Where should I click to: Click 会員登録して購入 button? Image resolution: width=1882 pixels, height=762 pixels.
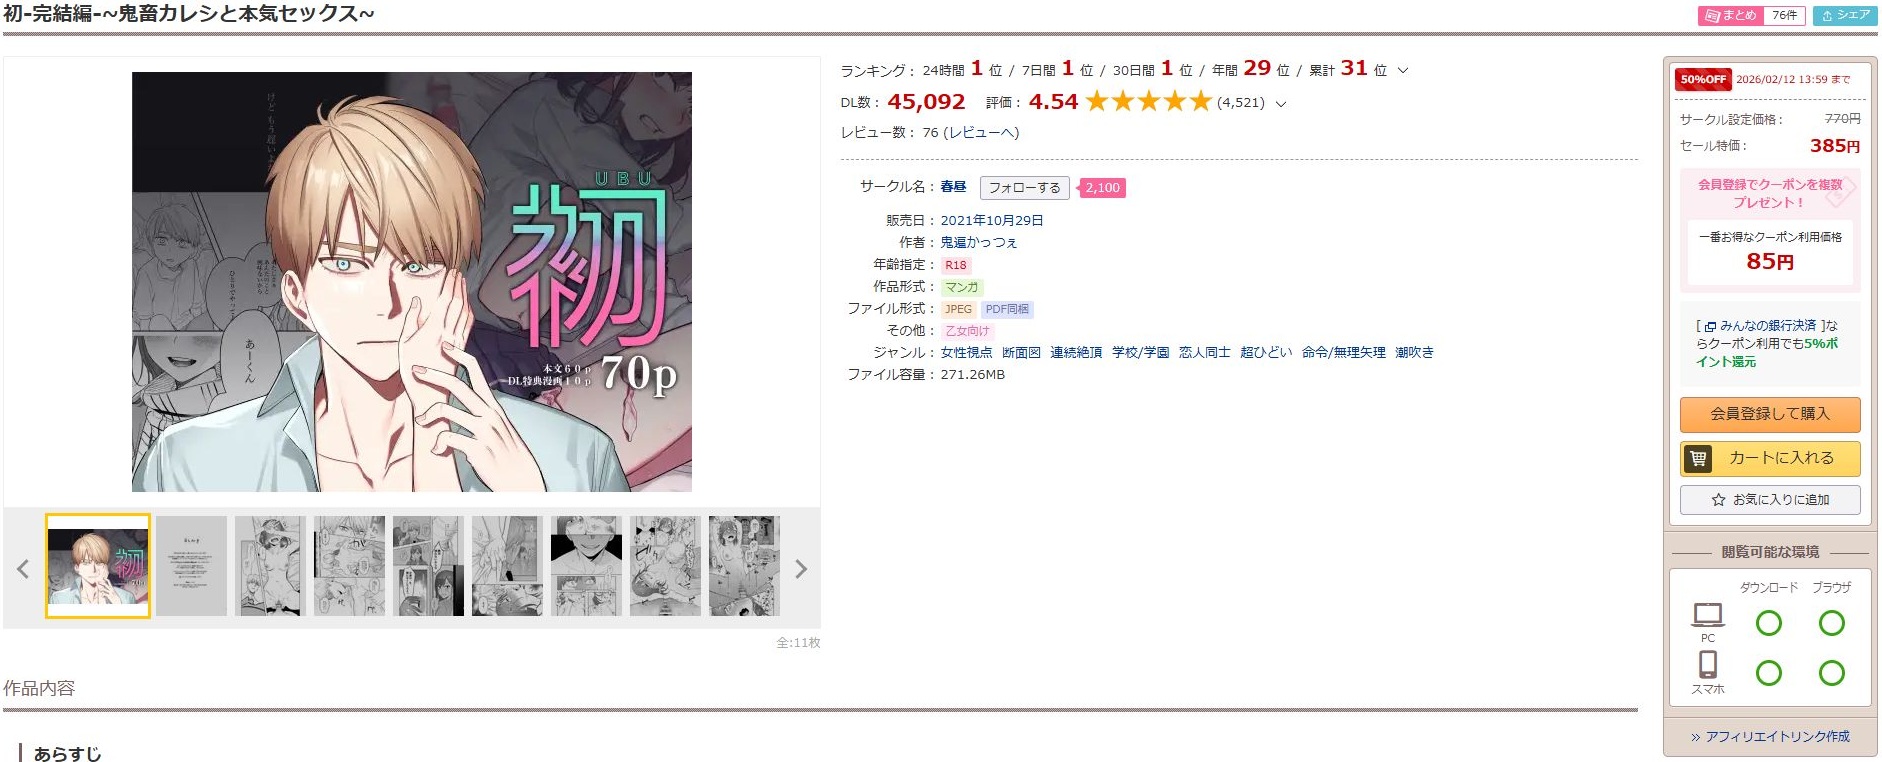click(1770, 414)
